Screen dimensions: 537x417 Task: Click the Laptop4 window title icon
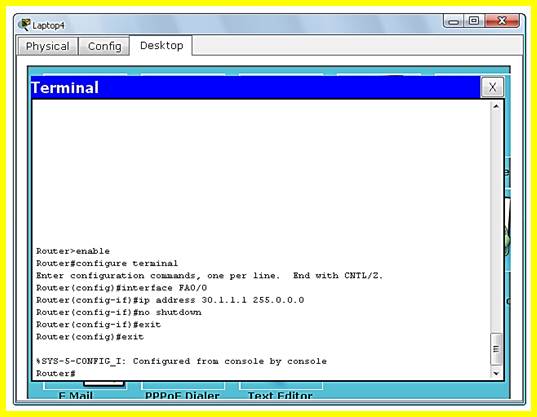24,25
